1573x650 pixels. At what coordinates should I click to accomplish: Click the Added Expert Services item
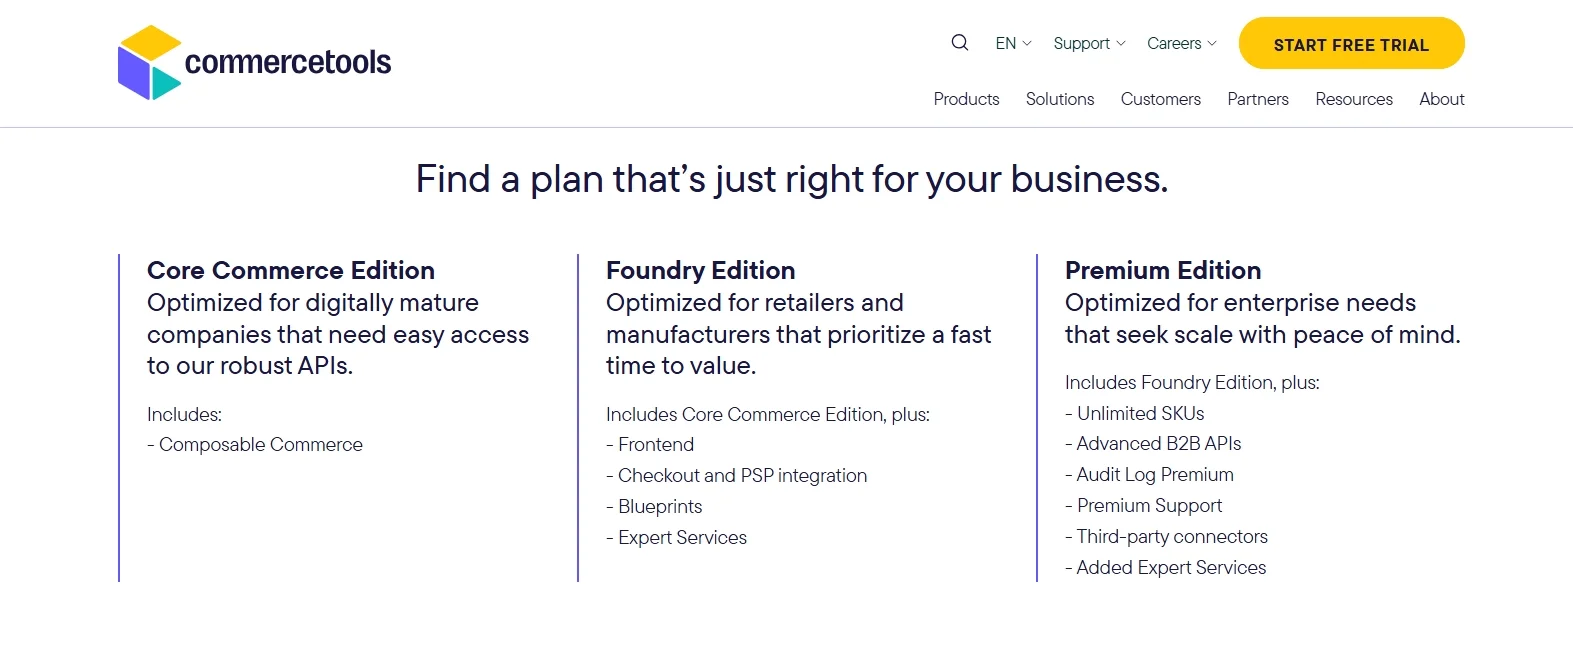pyautogui.click(x=1166, y=568)
